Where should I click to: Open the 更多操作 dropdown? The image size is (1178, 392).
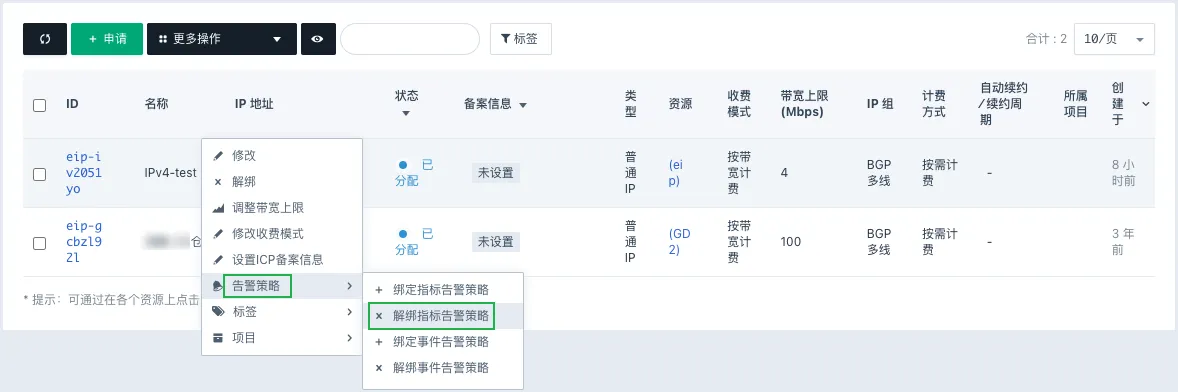[222, 39]
